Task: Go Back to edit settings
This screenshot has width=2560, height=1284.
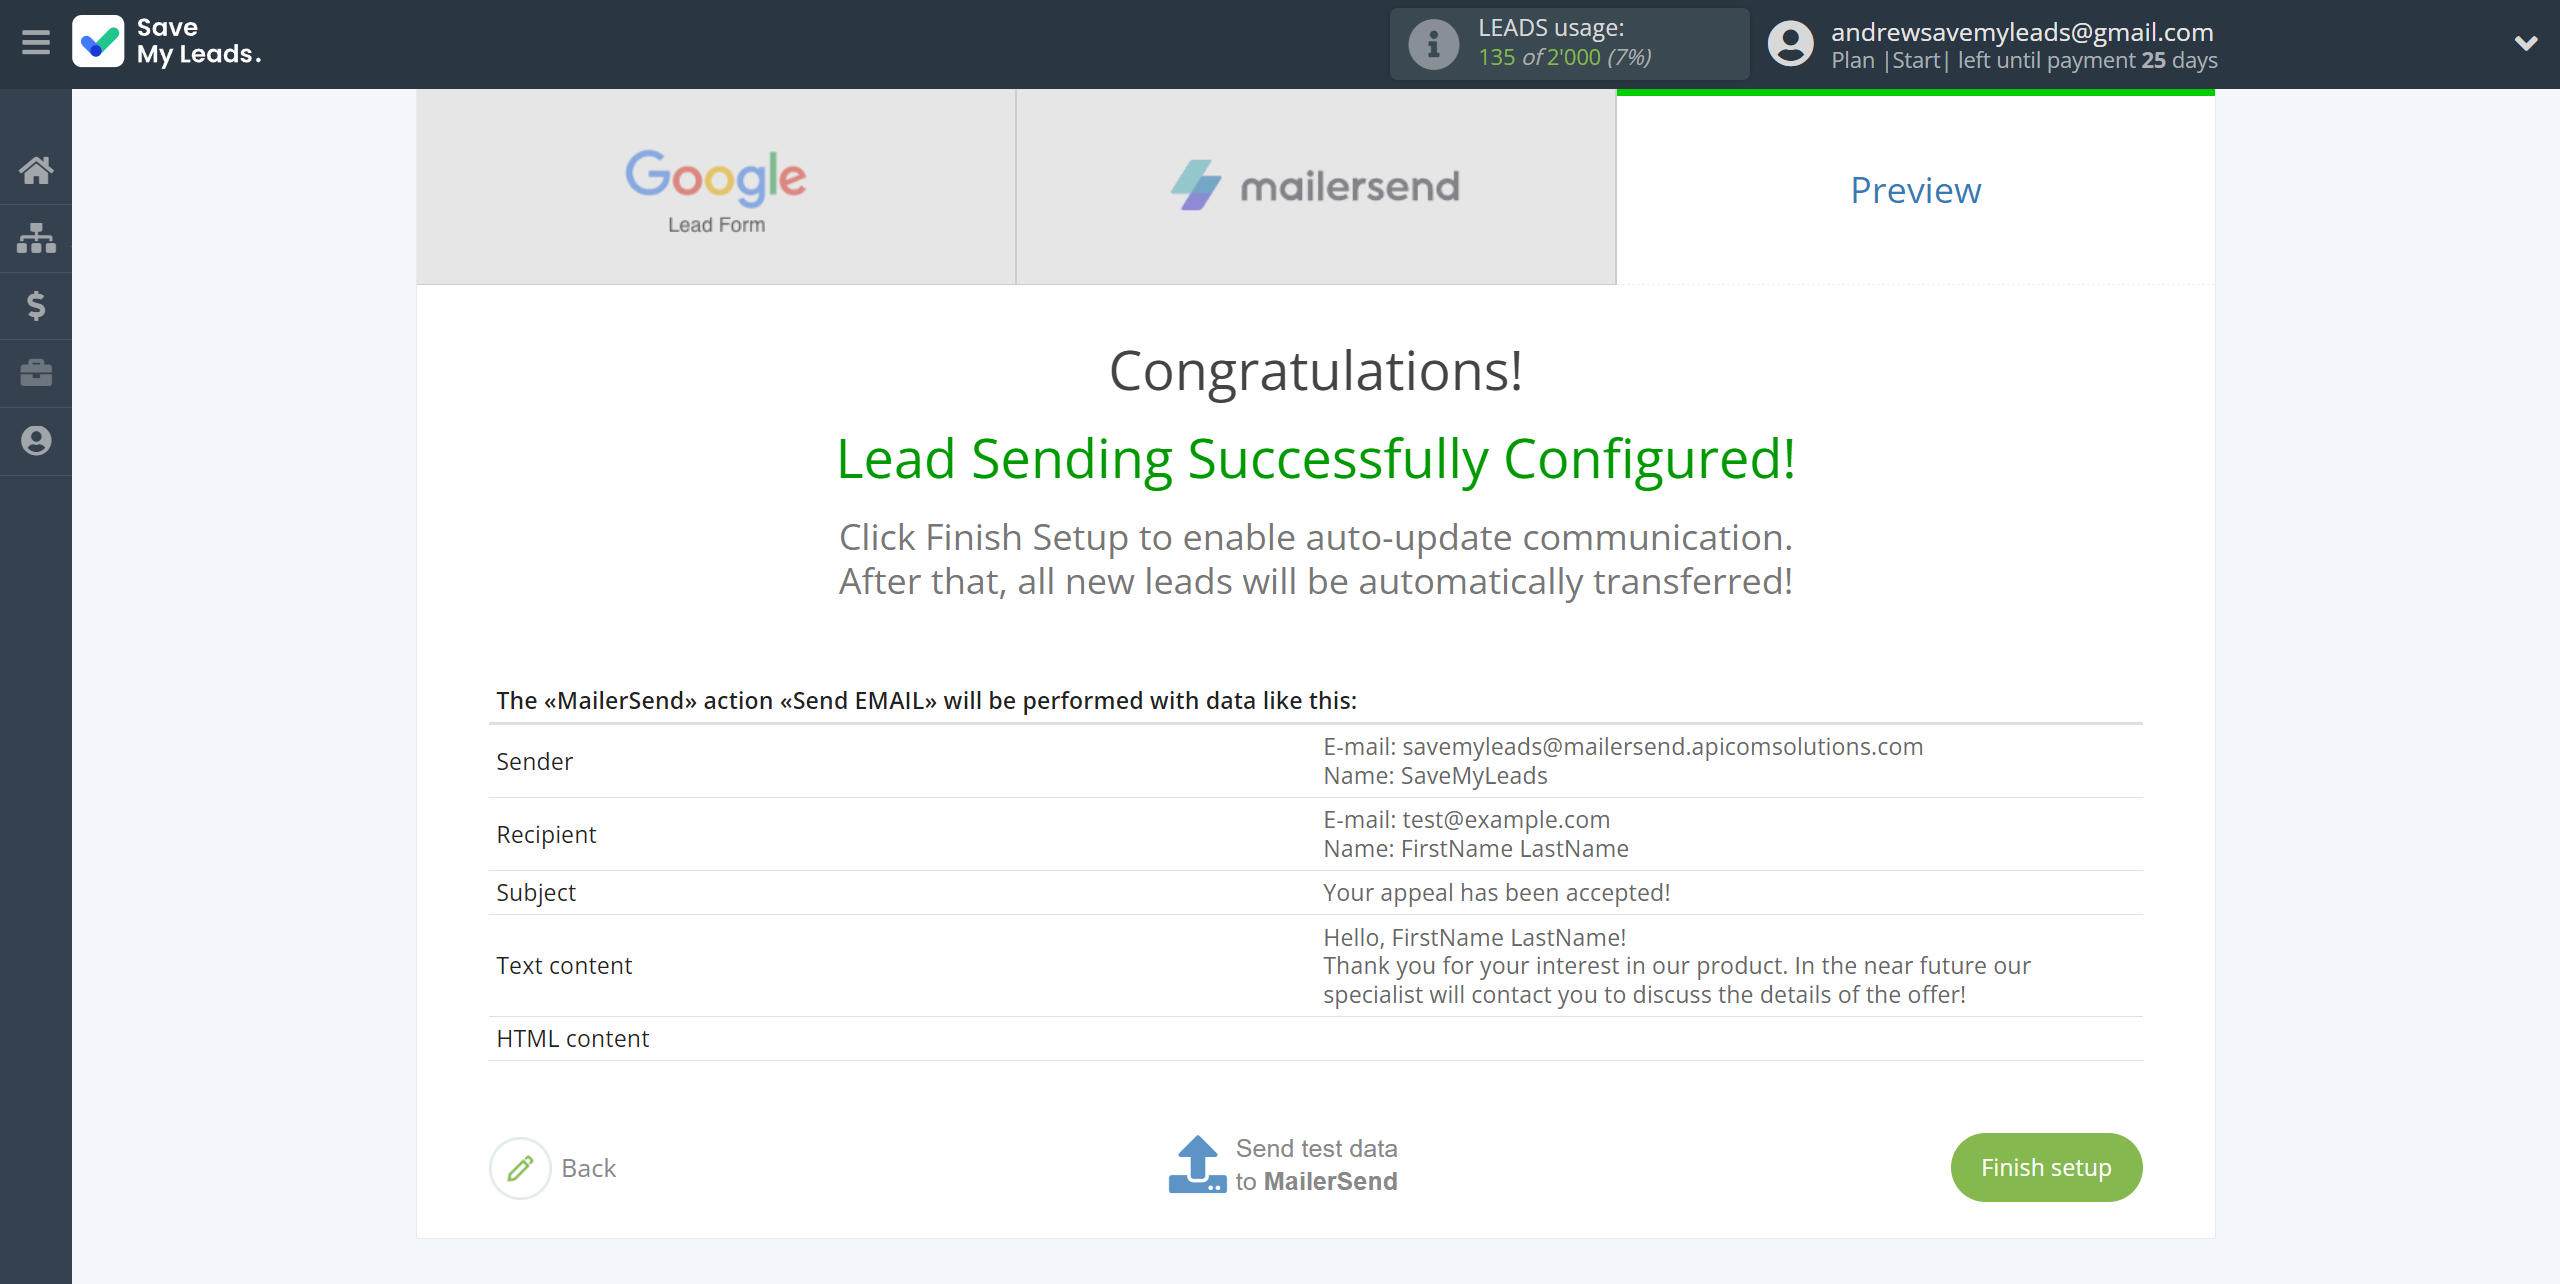Action: (588, 1168)
